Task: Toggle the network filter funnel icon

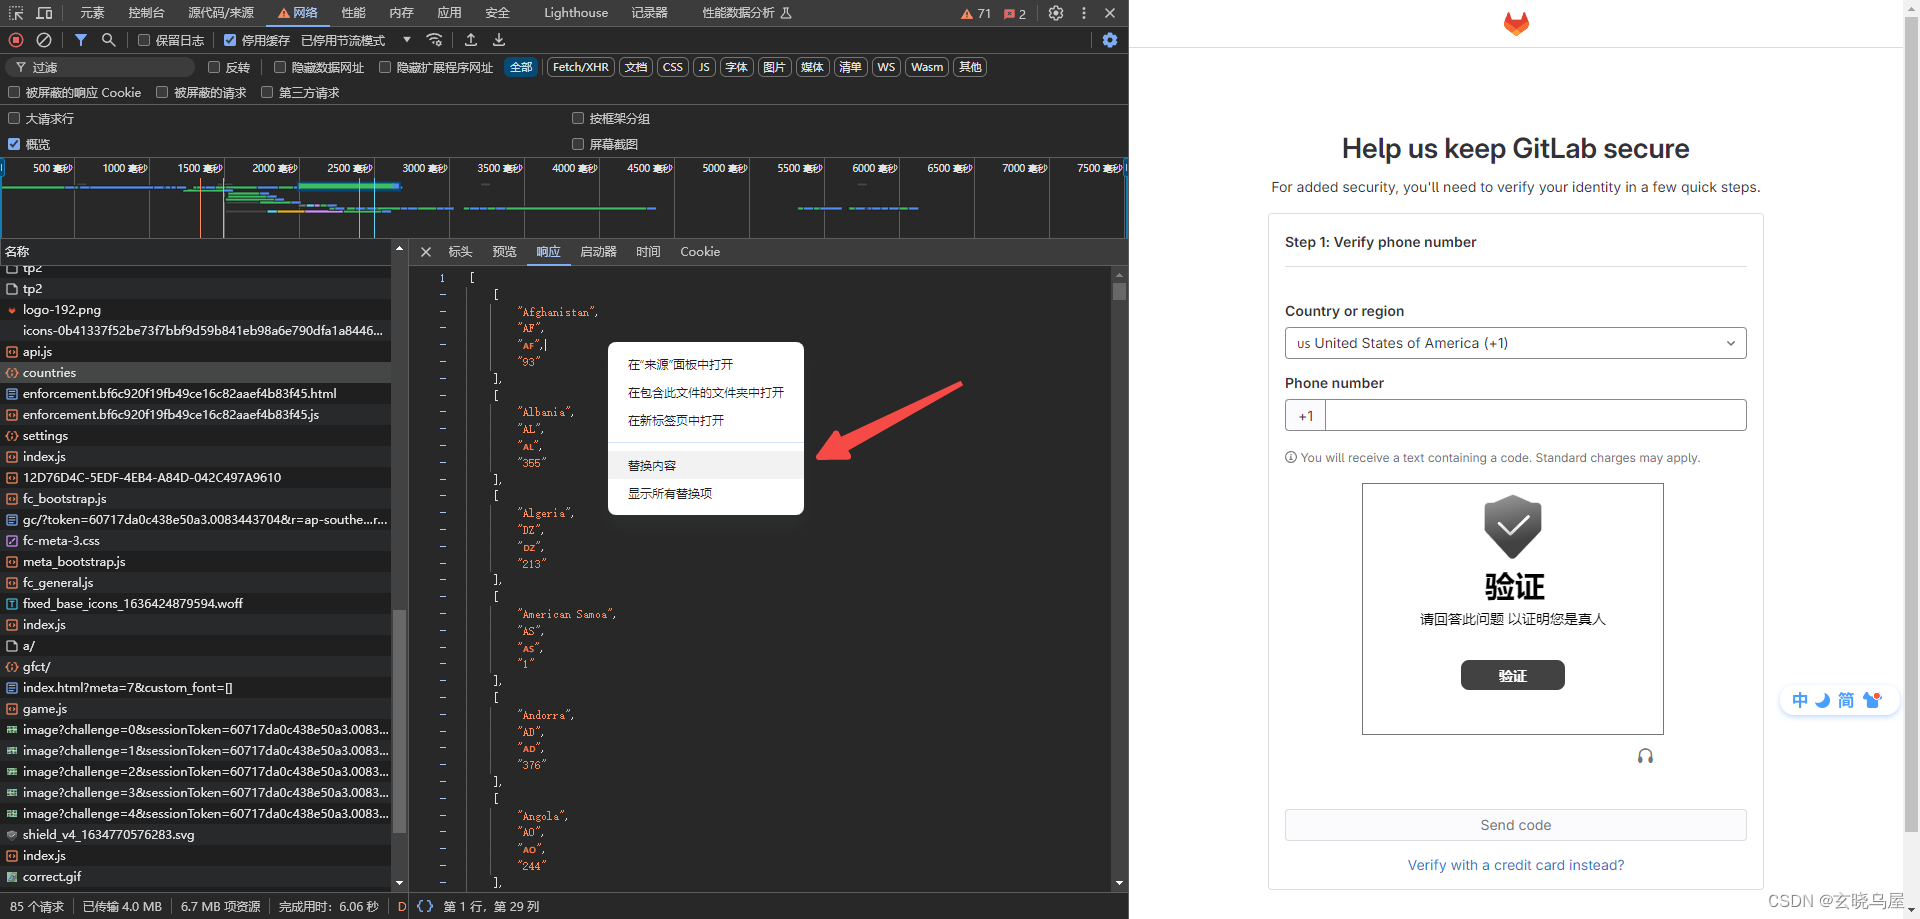Action: click(81, 40)
